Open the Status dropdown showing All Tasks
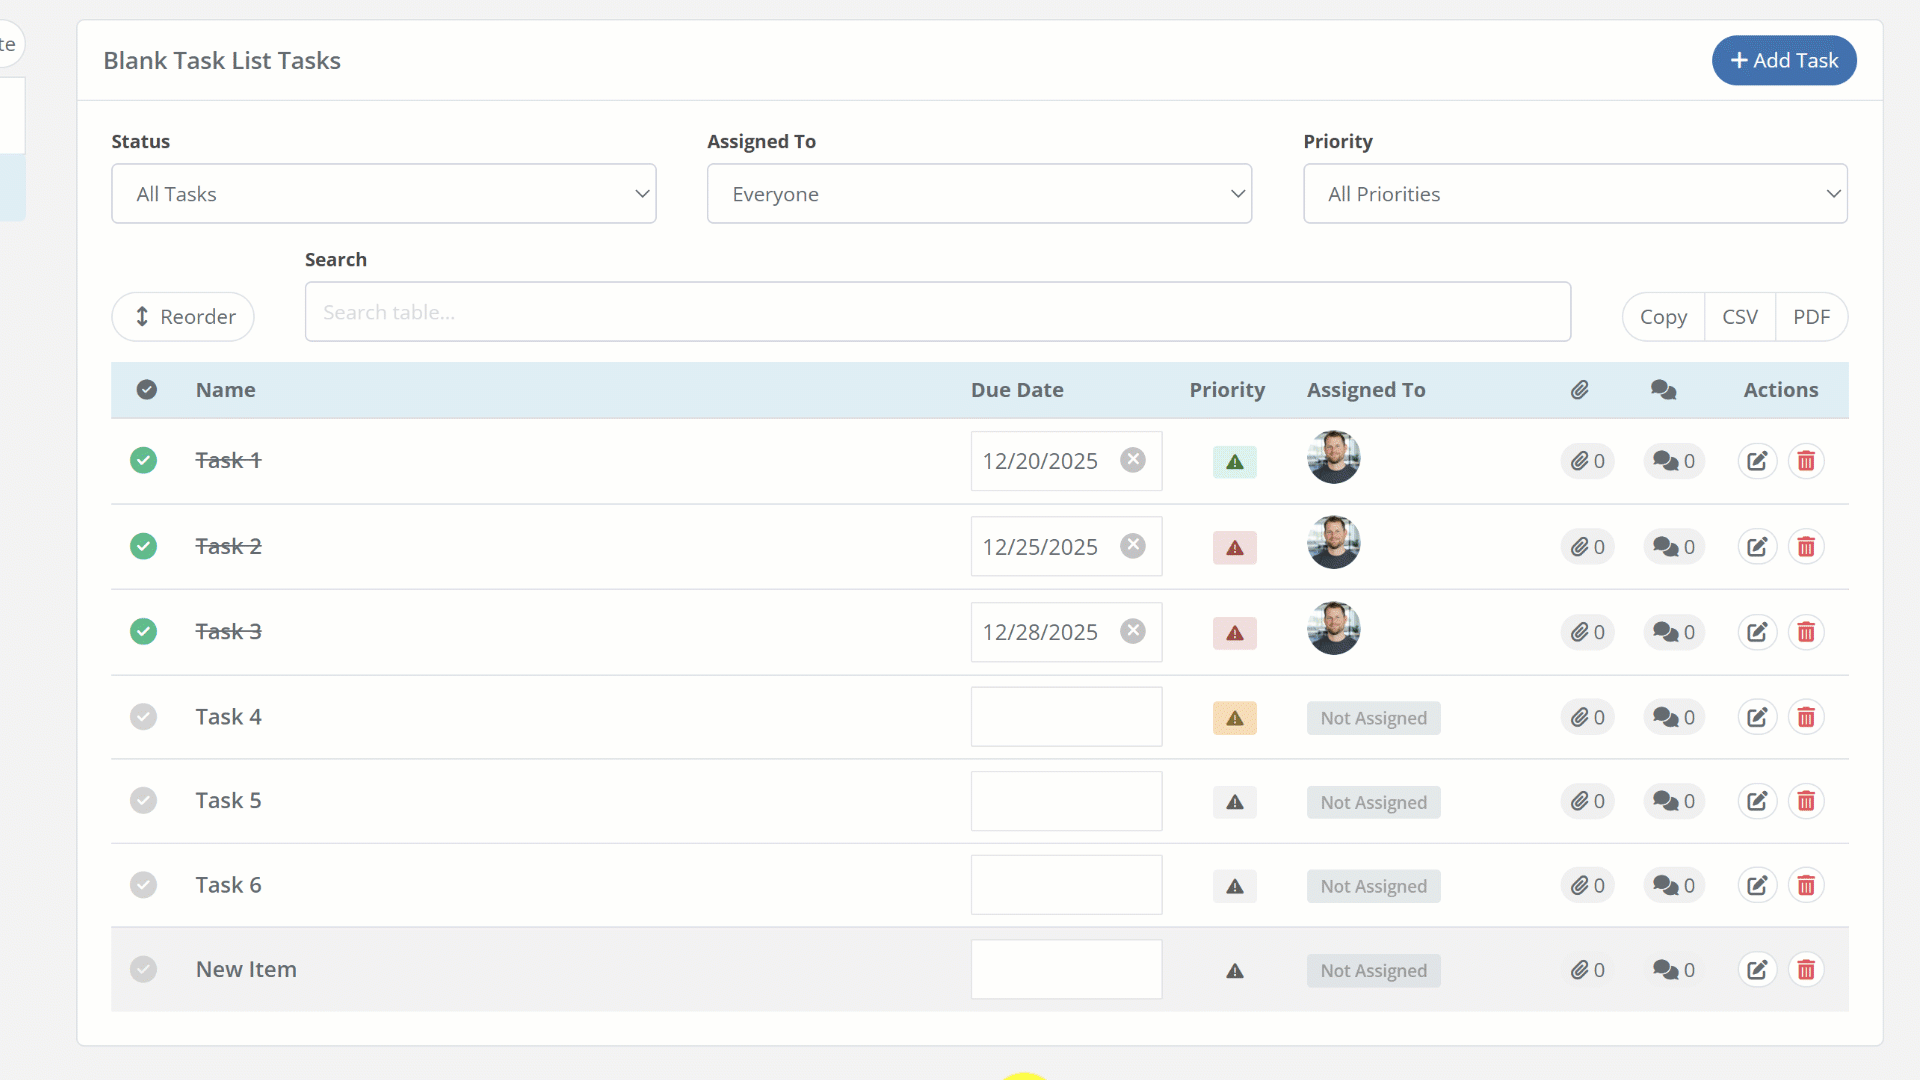This screenshot has width=1920, height=1080. pos(383,193)
